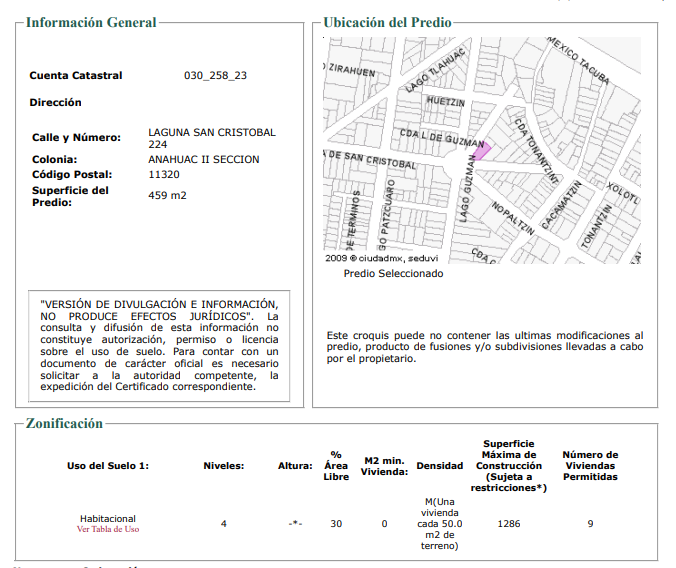Click the M2 min. Vivienda column header

[384, 466]
